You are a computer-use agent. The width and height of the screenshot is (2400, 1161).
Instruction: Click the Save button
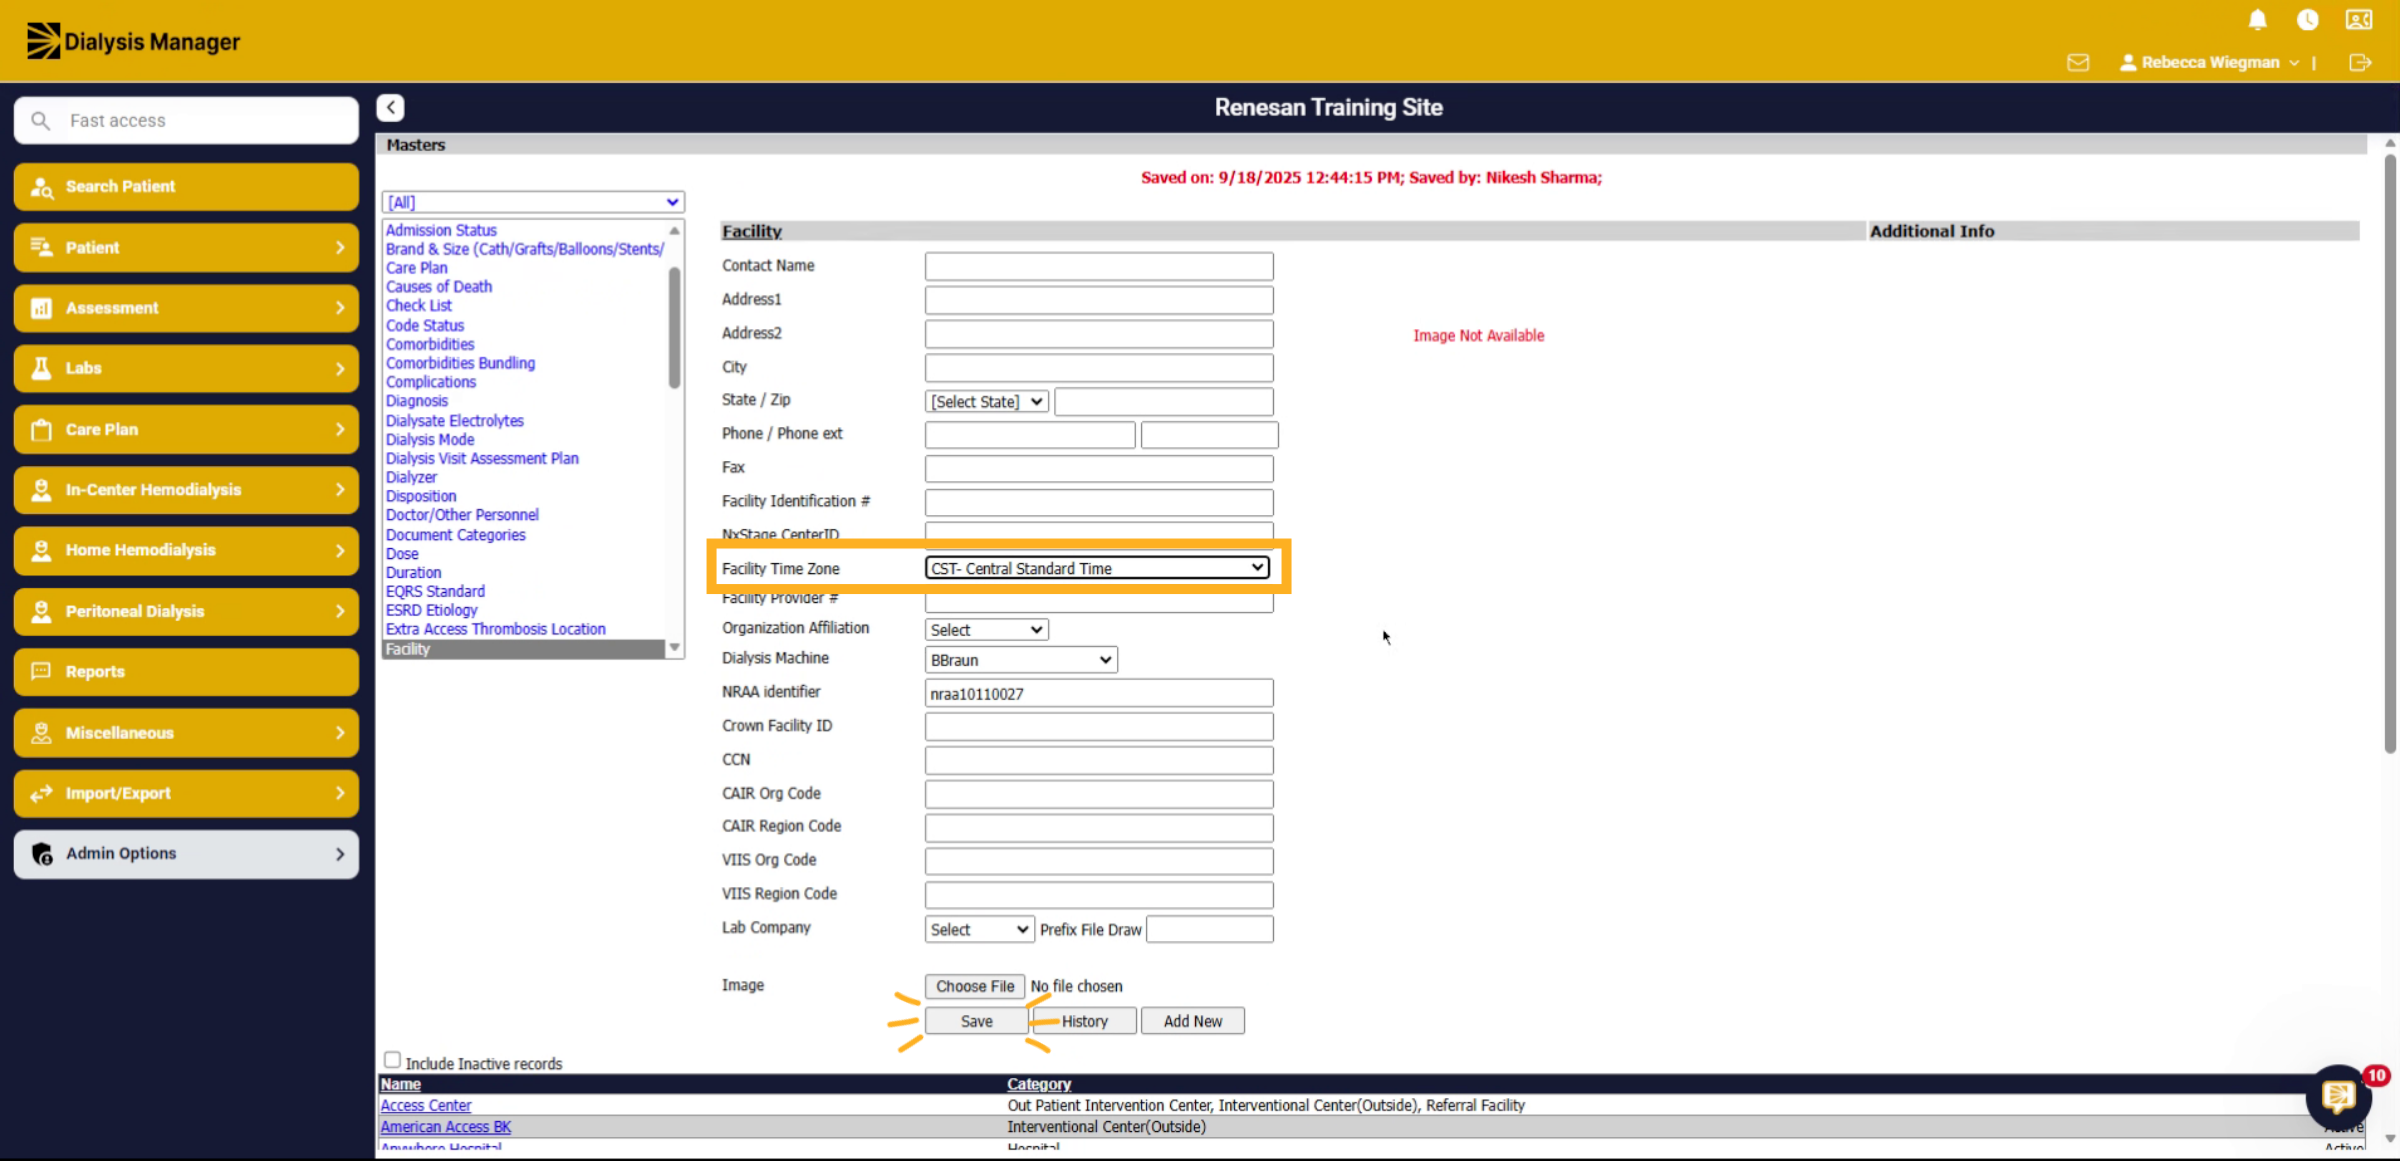click(x=976, y=1021)
